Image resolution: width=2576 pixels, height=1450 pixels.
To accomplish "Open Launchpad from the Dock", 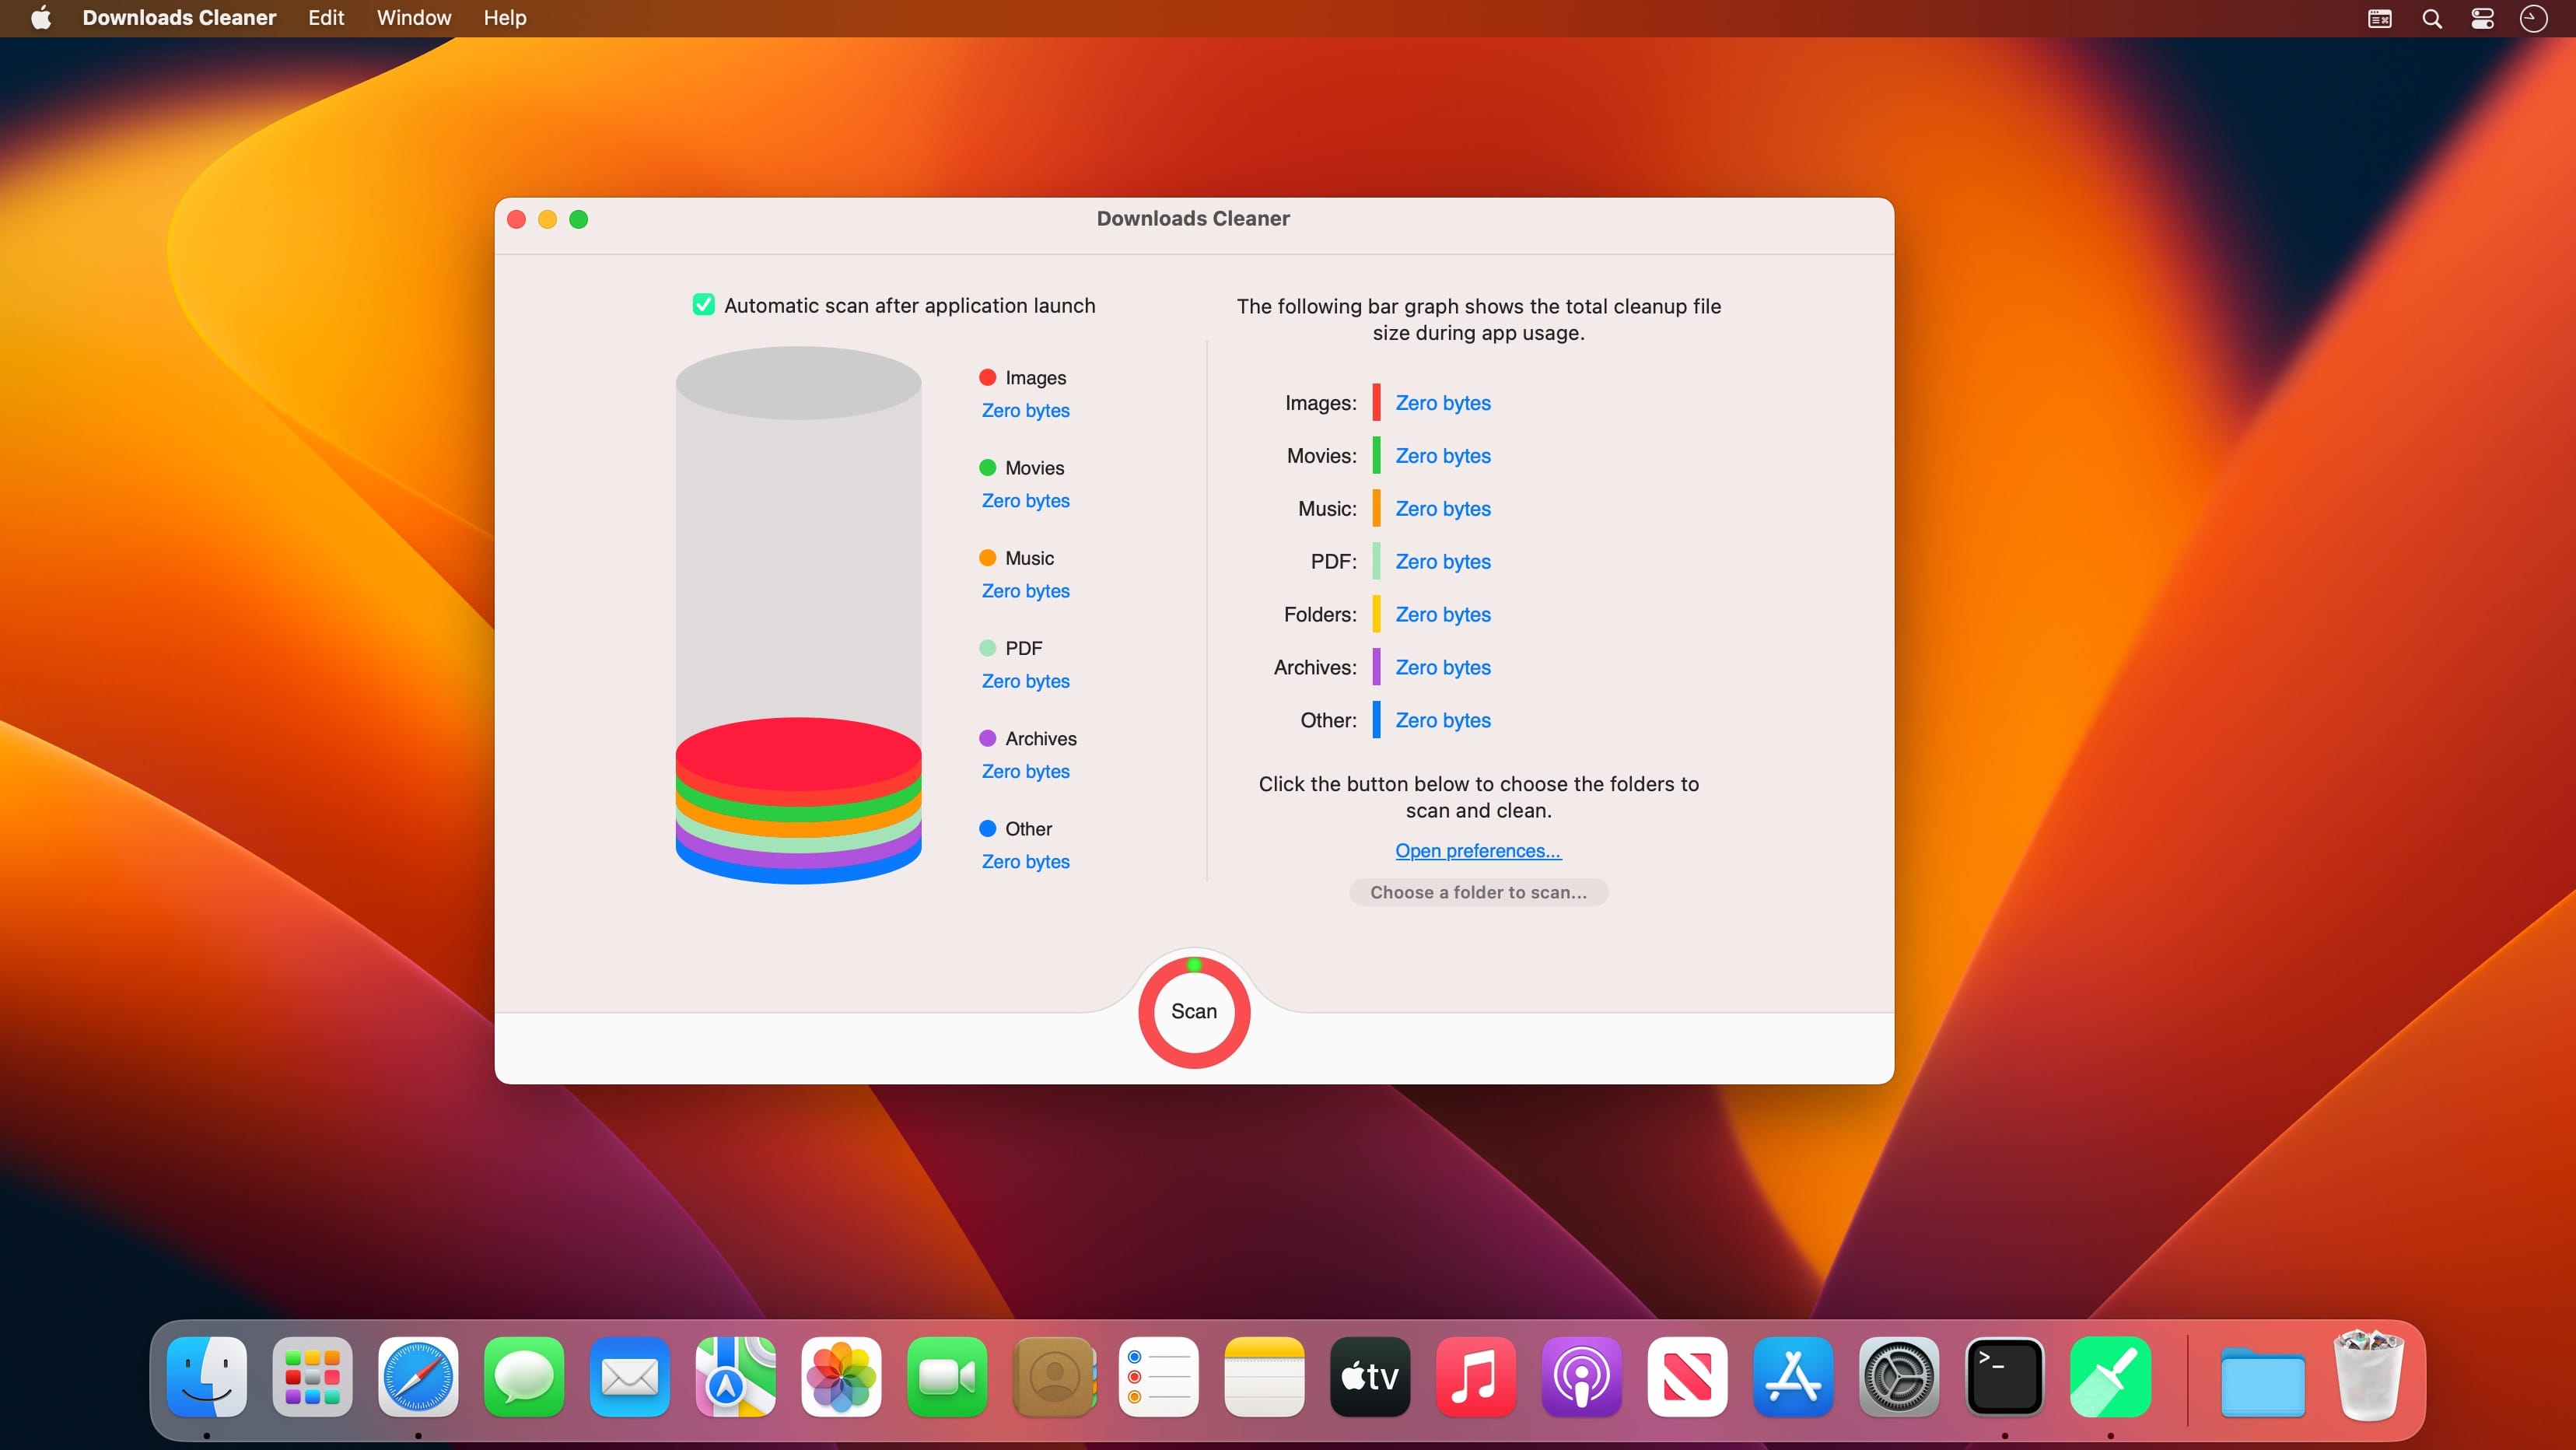I will (x=312, y=1377).
